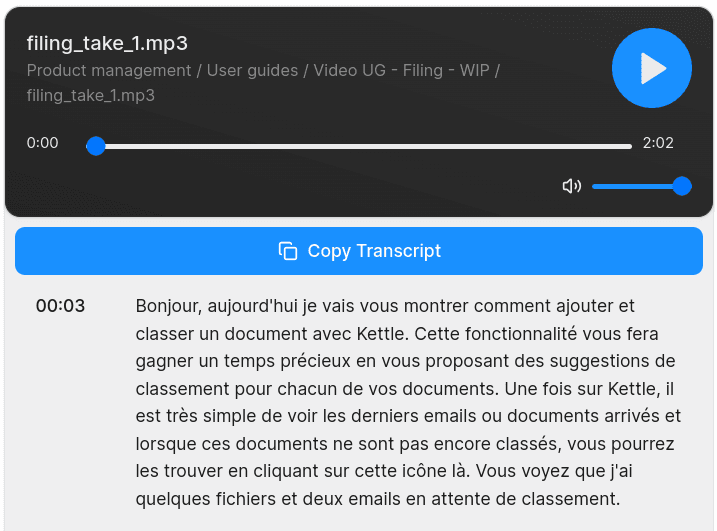Screen dimensions: 717x531
Task: Select the filing_take_1.mp3 title heading
Action: (x=107, y=43)
